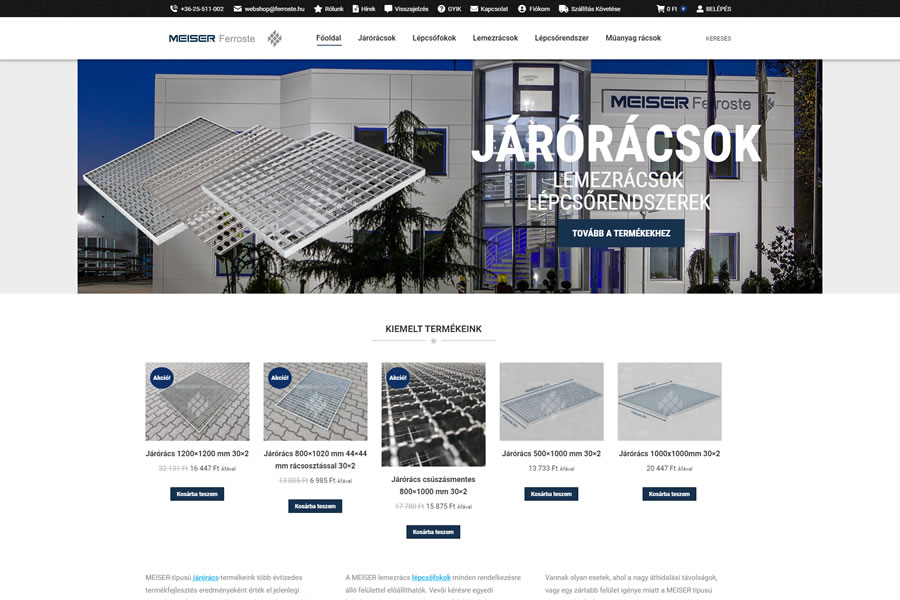
Task: Click the price 13 733 Ft
Action: coord(543,469)
